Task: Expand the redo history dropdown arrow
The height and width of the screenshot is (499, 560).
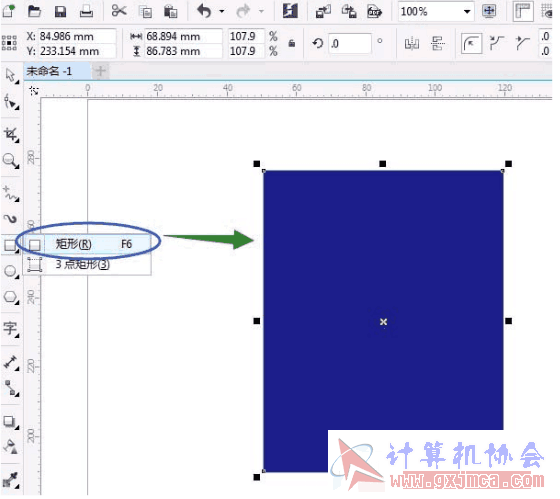Action: [262, 11]
